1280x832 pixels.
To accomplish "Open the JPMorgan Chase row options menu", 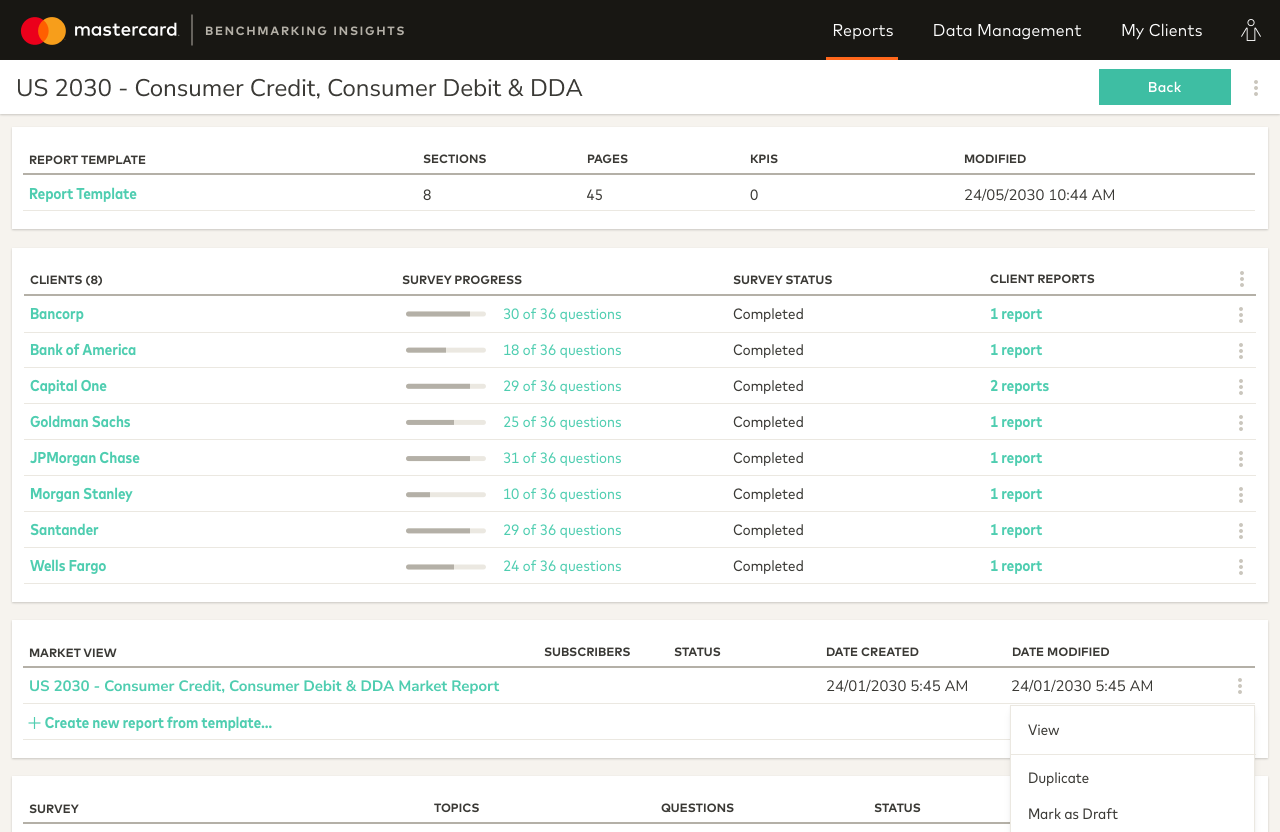I will pyautogui.click(x=1241, y=459).
